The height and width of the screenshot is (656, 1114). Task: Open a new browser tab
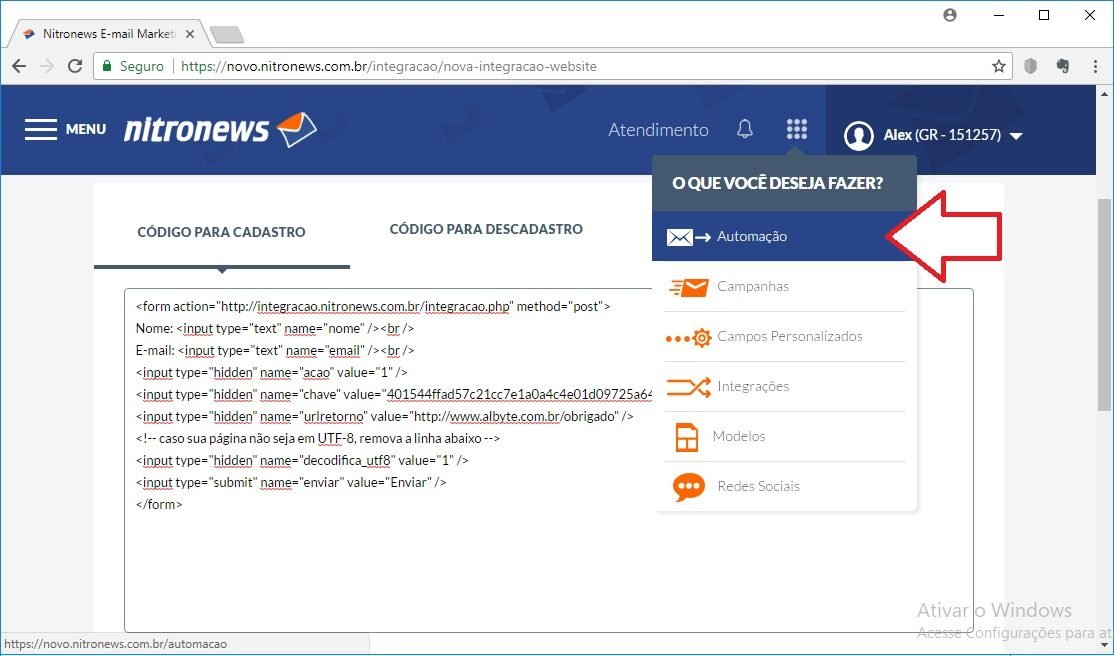pyautogui.click(x=227, y=34)
